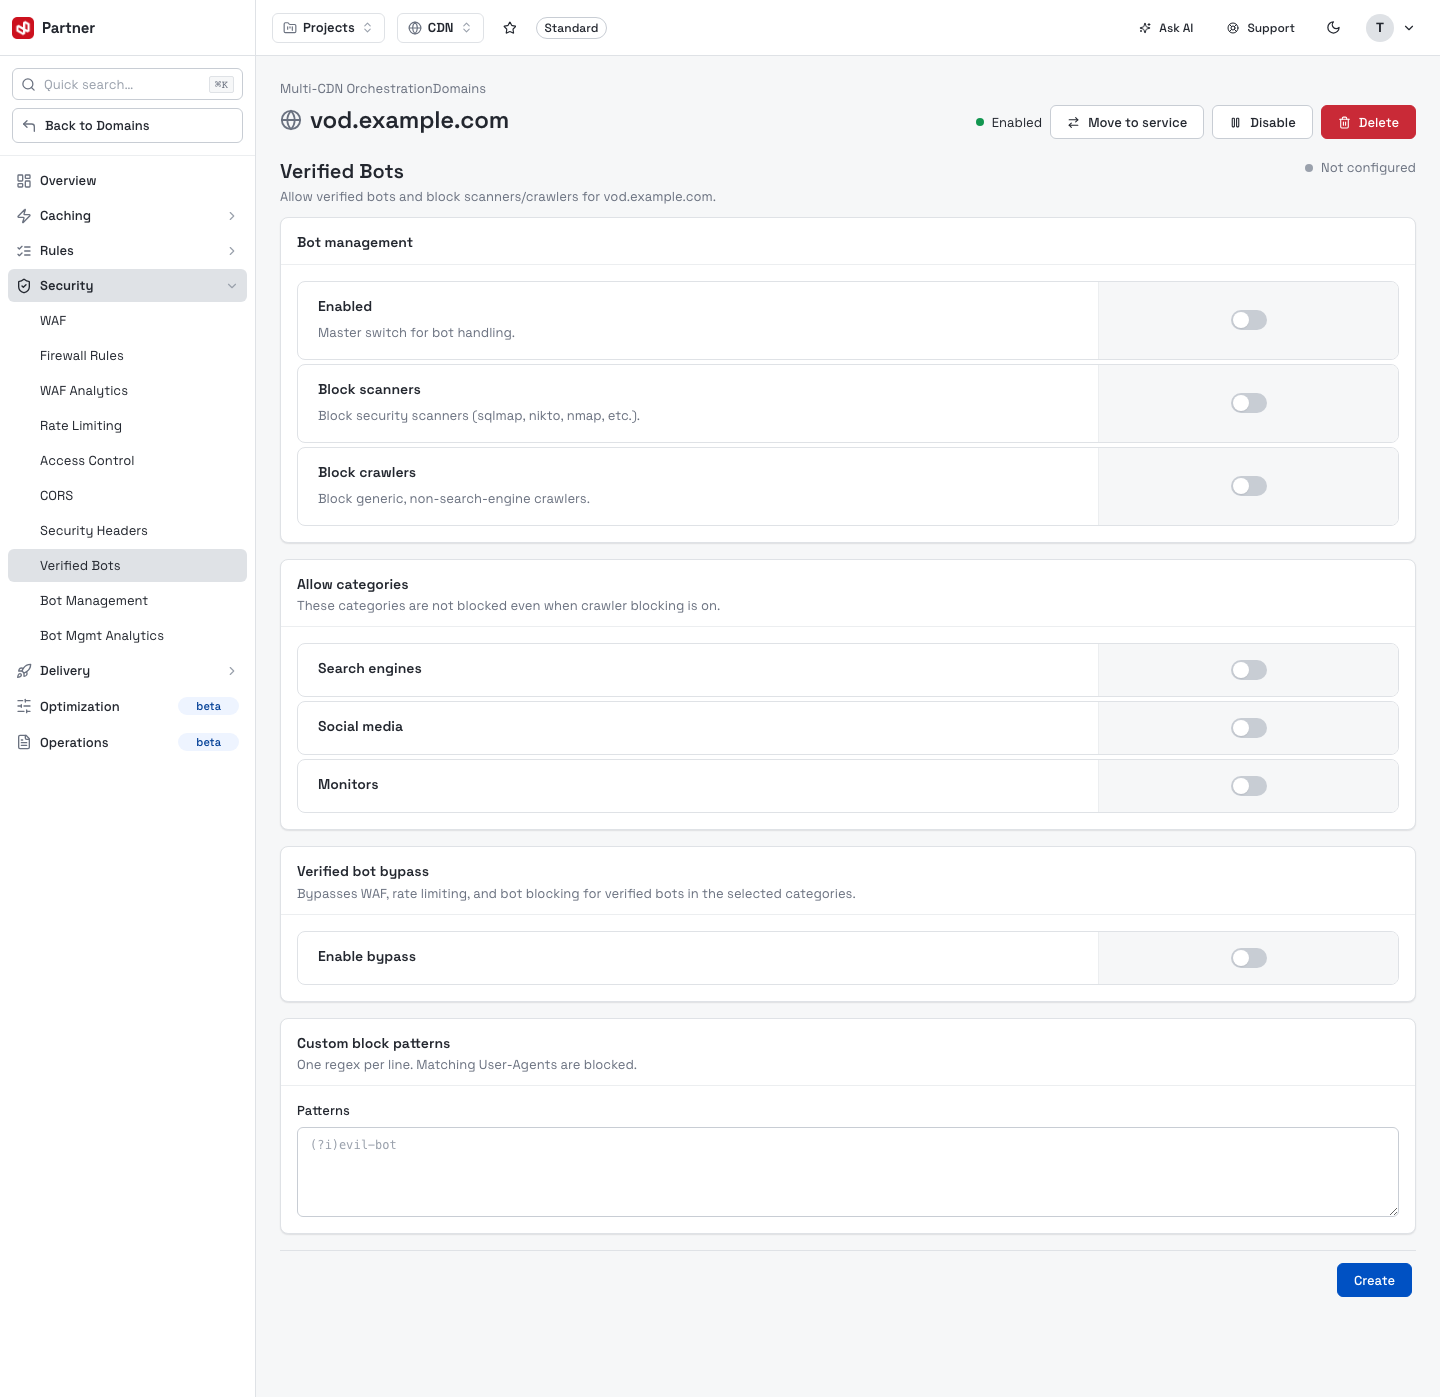
Task: Open Ask AI sparkle assistant
Action: [1166, 28]
